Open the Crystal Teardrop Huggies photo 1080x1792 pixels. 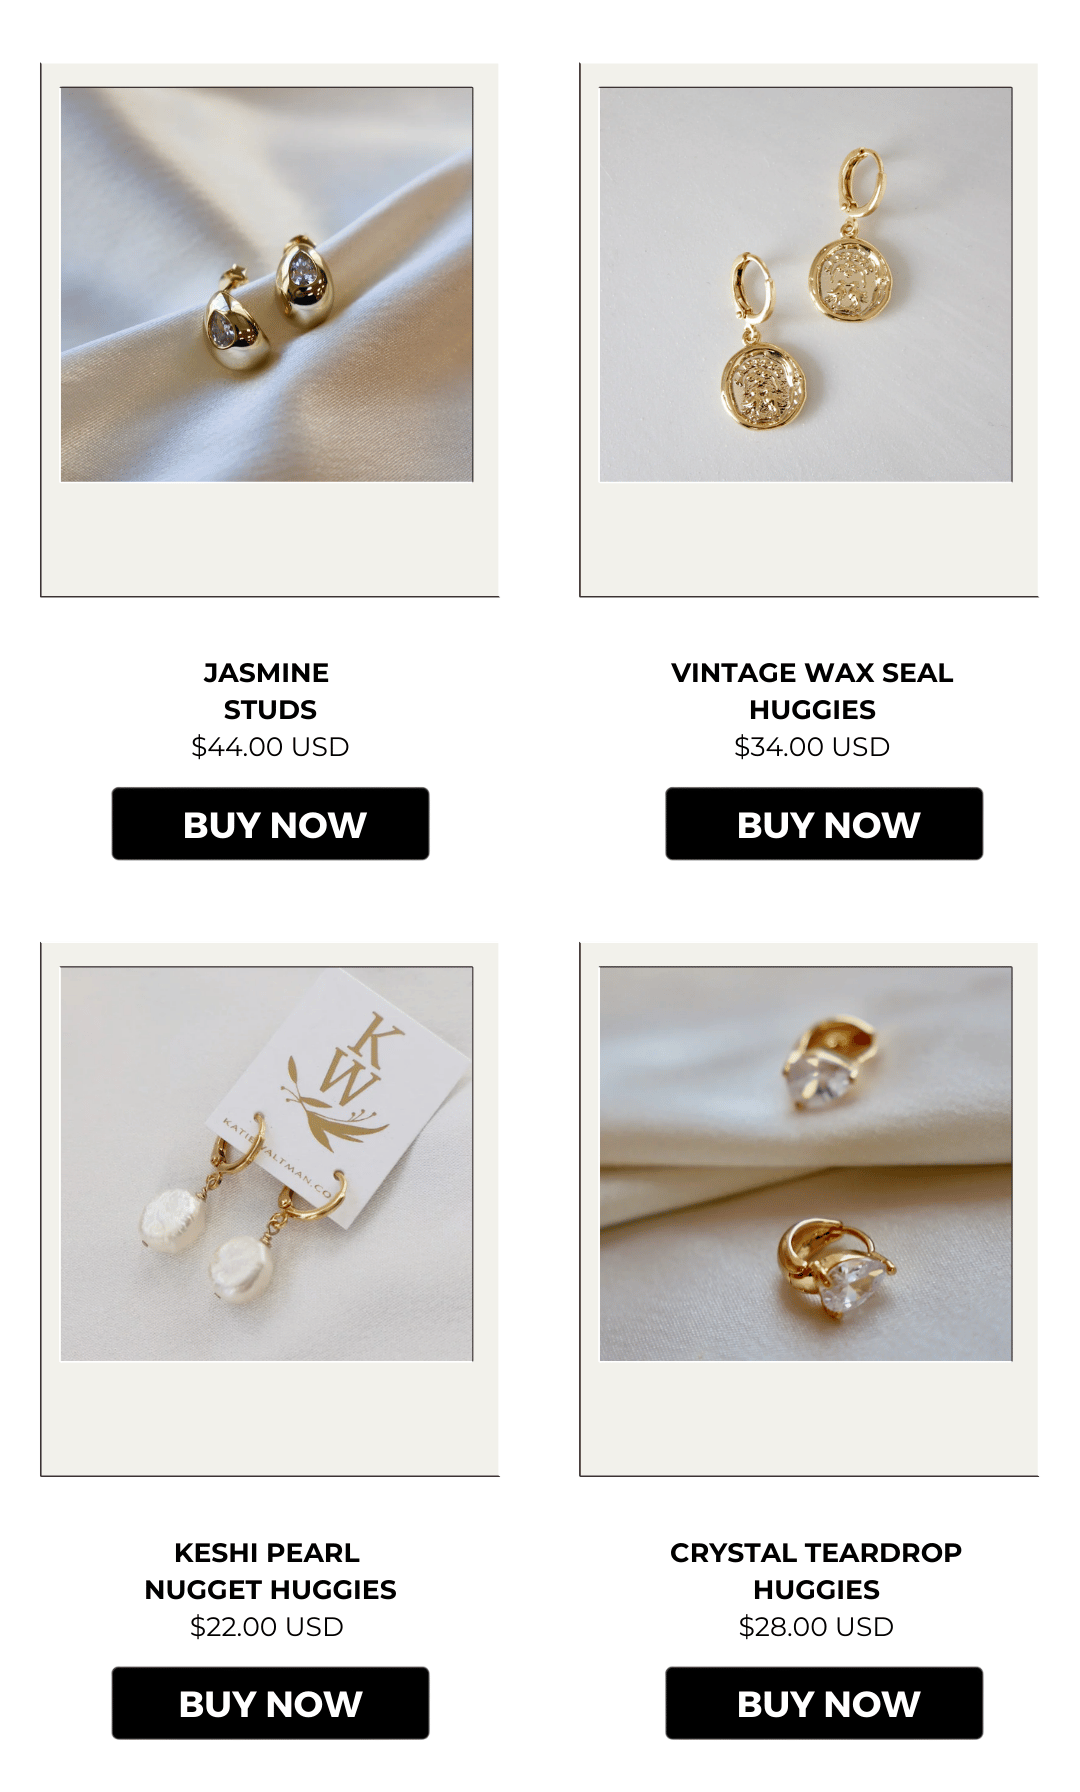click(806, 1163)
